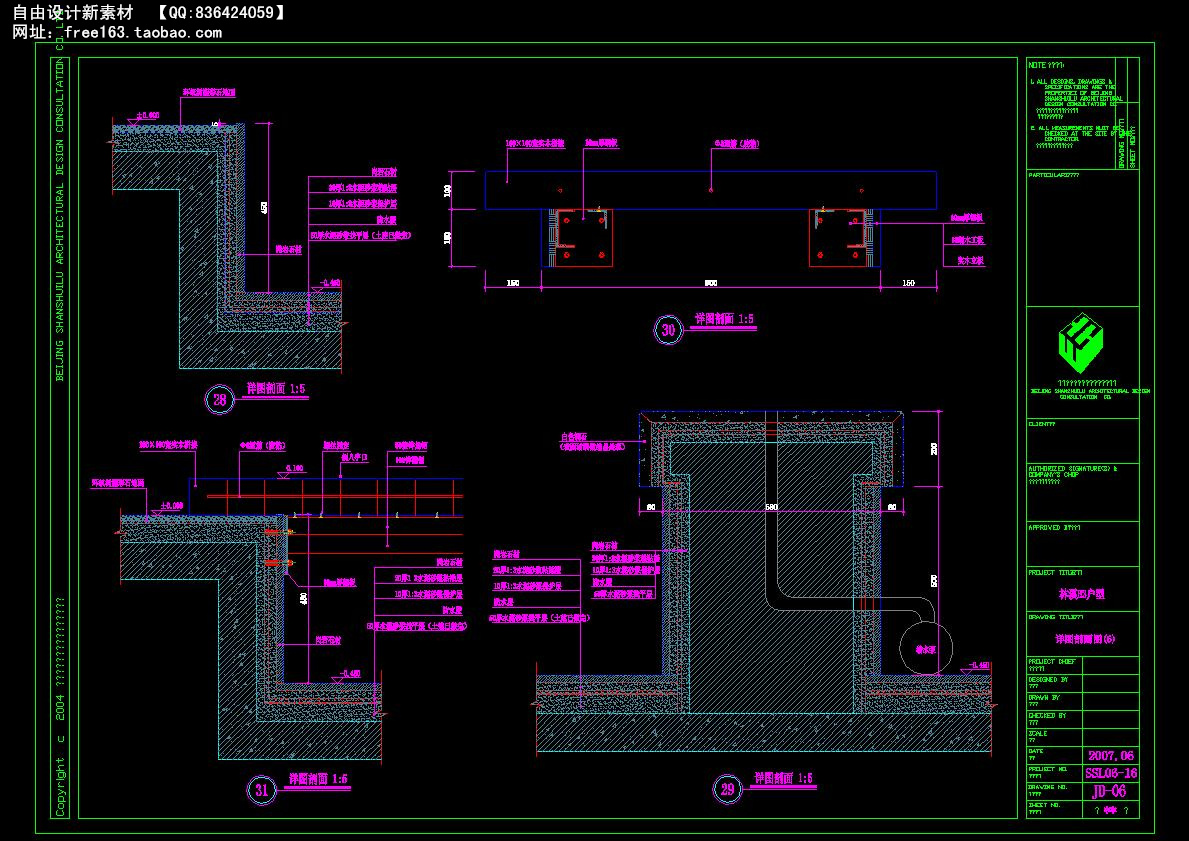Click the "DRAWN BY" label

[1045, 698]
